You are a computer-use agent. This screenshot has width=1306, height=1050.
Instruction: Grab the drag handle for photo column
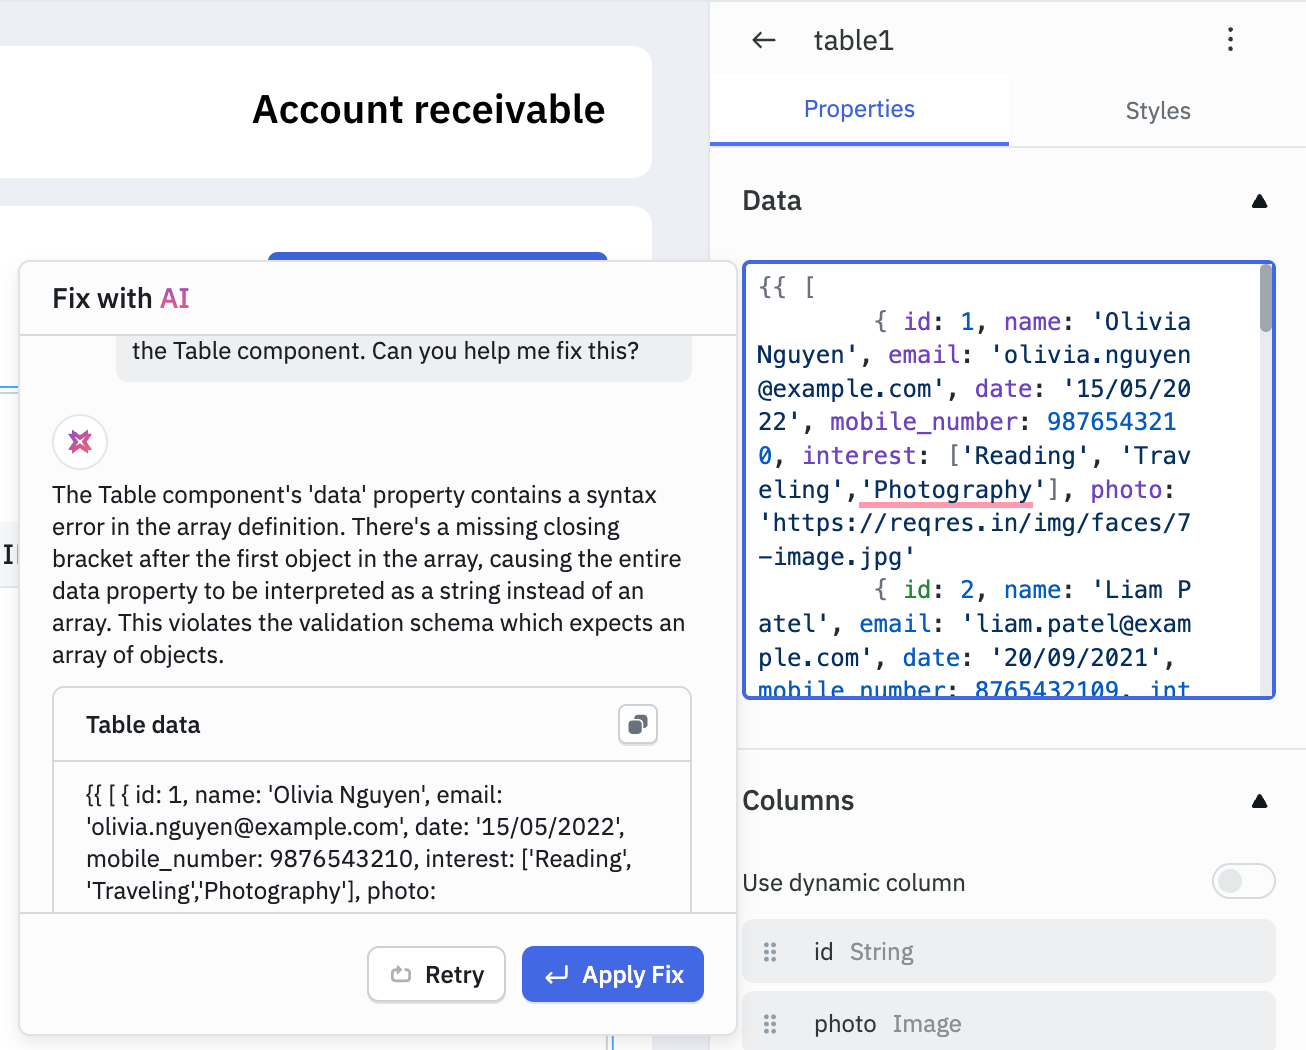tap(770, 1024)
